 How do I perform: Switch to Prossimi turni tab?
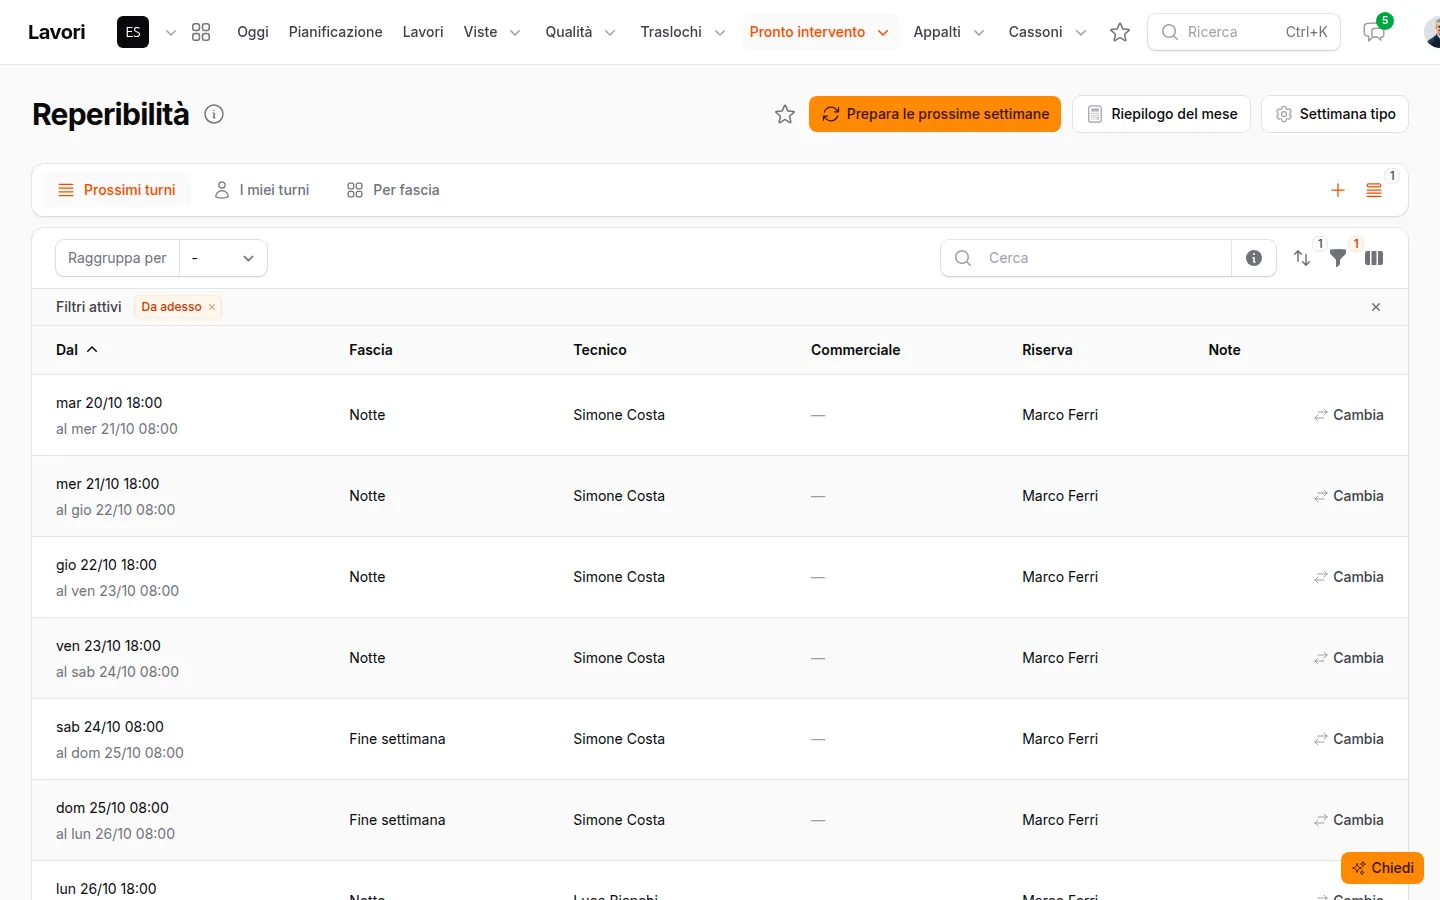click(117, 190)
